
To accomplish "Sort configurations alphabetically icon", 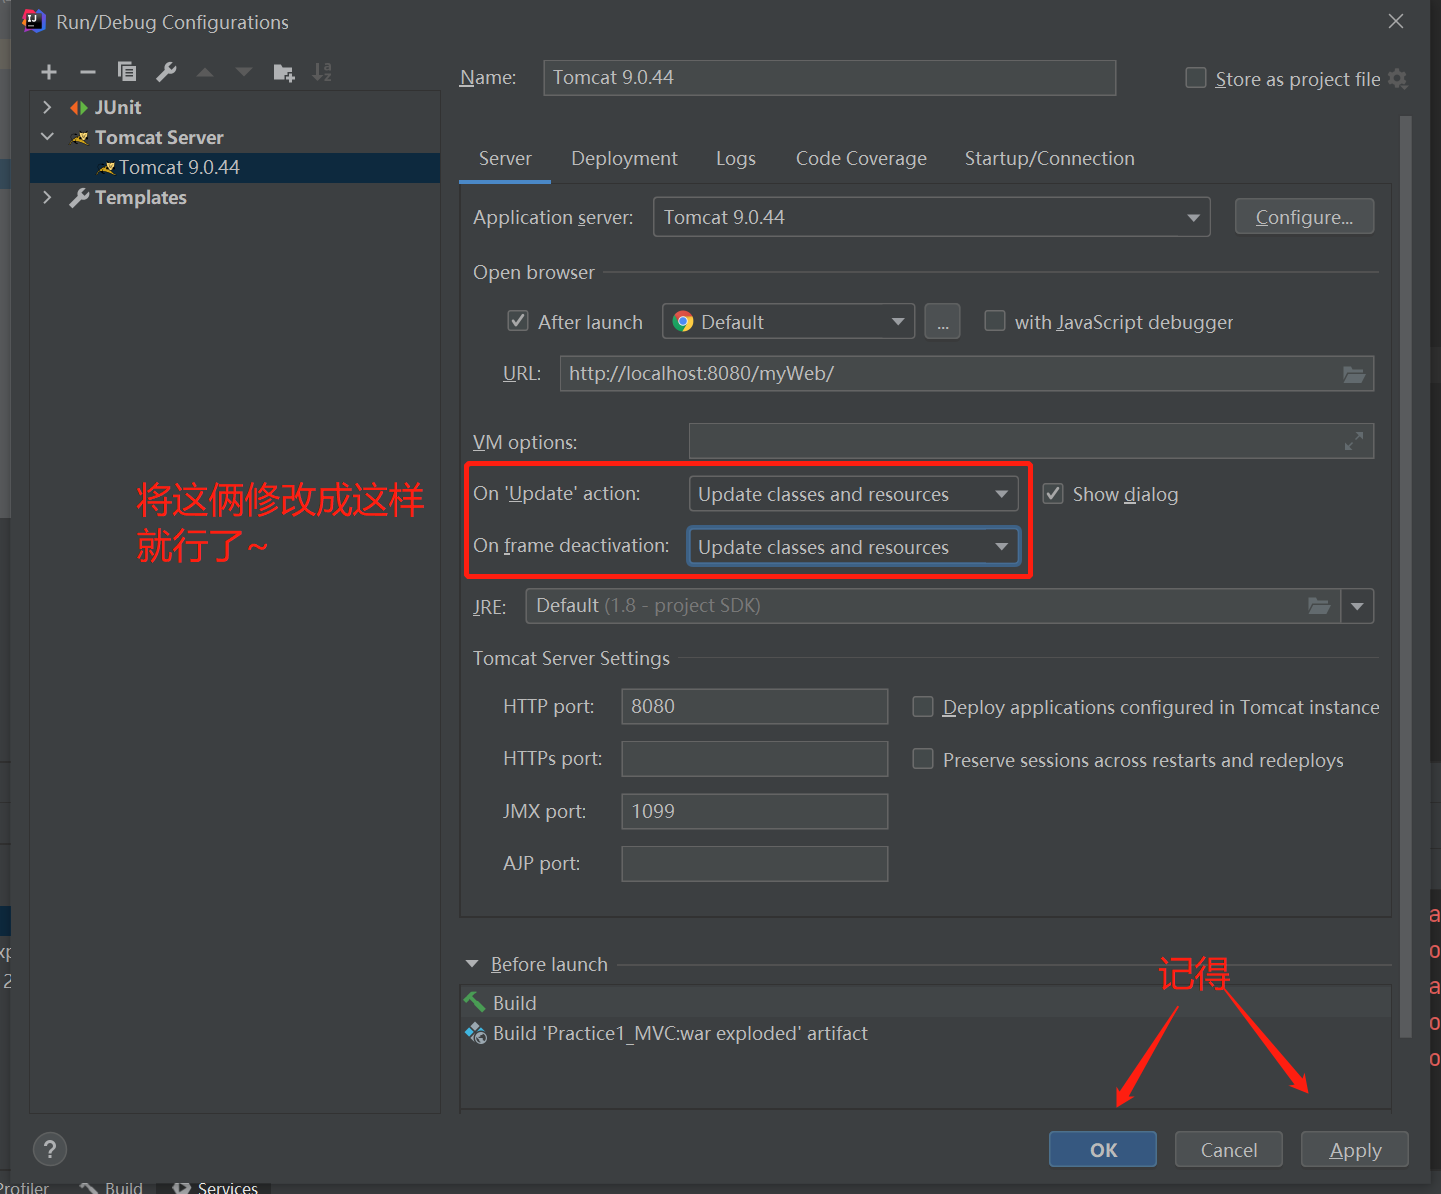I will point(322,72).
